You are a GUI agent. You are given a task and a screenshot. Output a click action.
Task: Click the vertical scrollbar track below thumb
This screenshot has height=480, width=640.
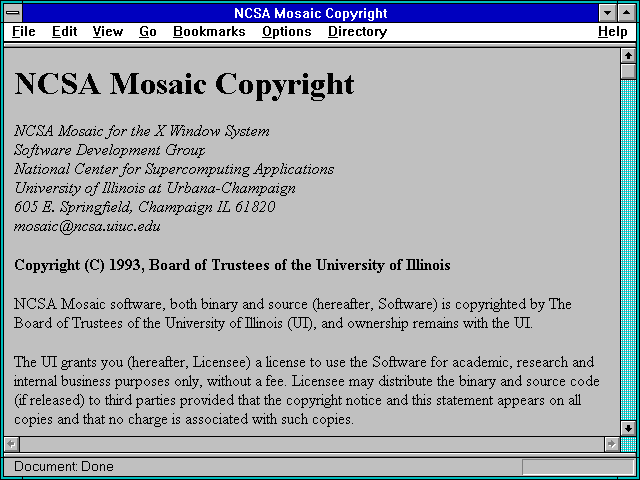(x=628, y=250)
